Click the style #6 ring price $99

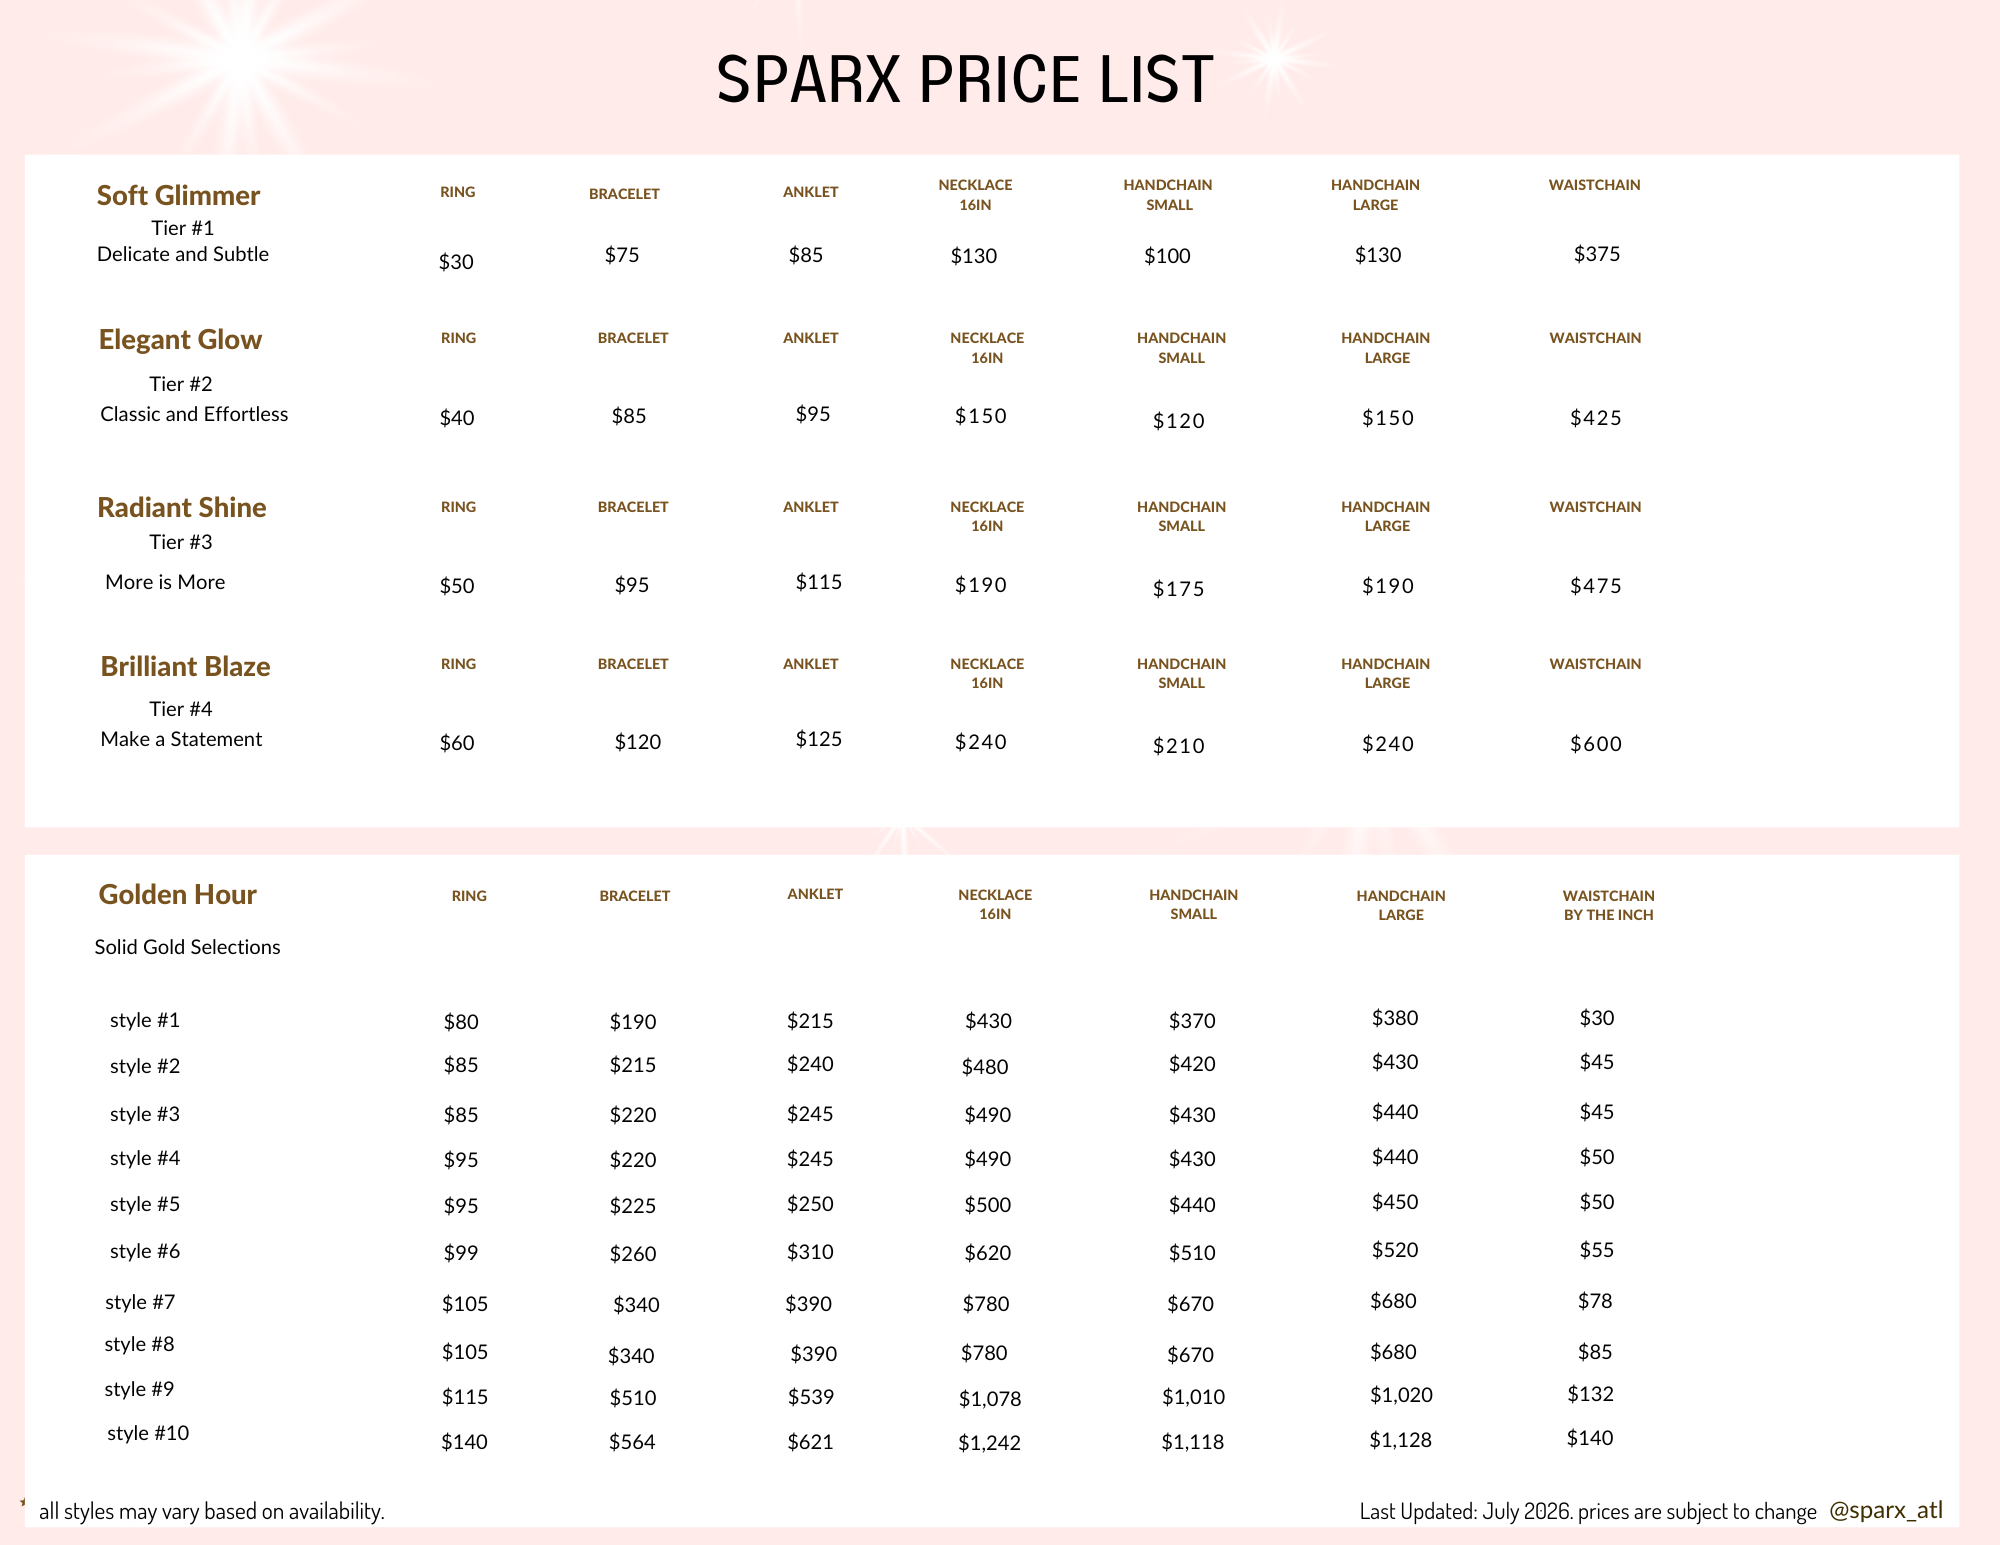[461, 1253]
